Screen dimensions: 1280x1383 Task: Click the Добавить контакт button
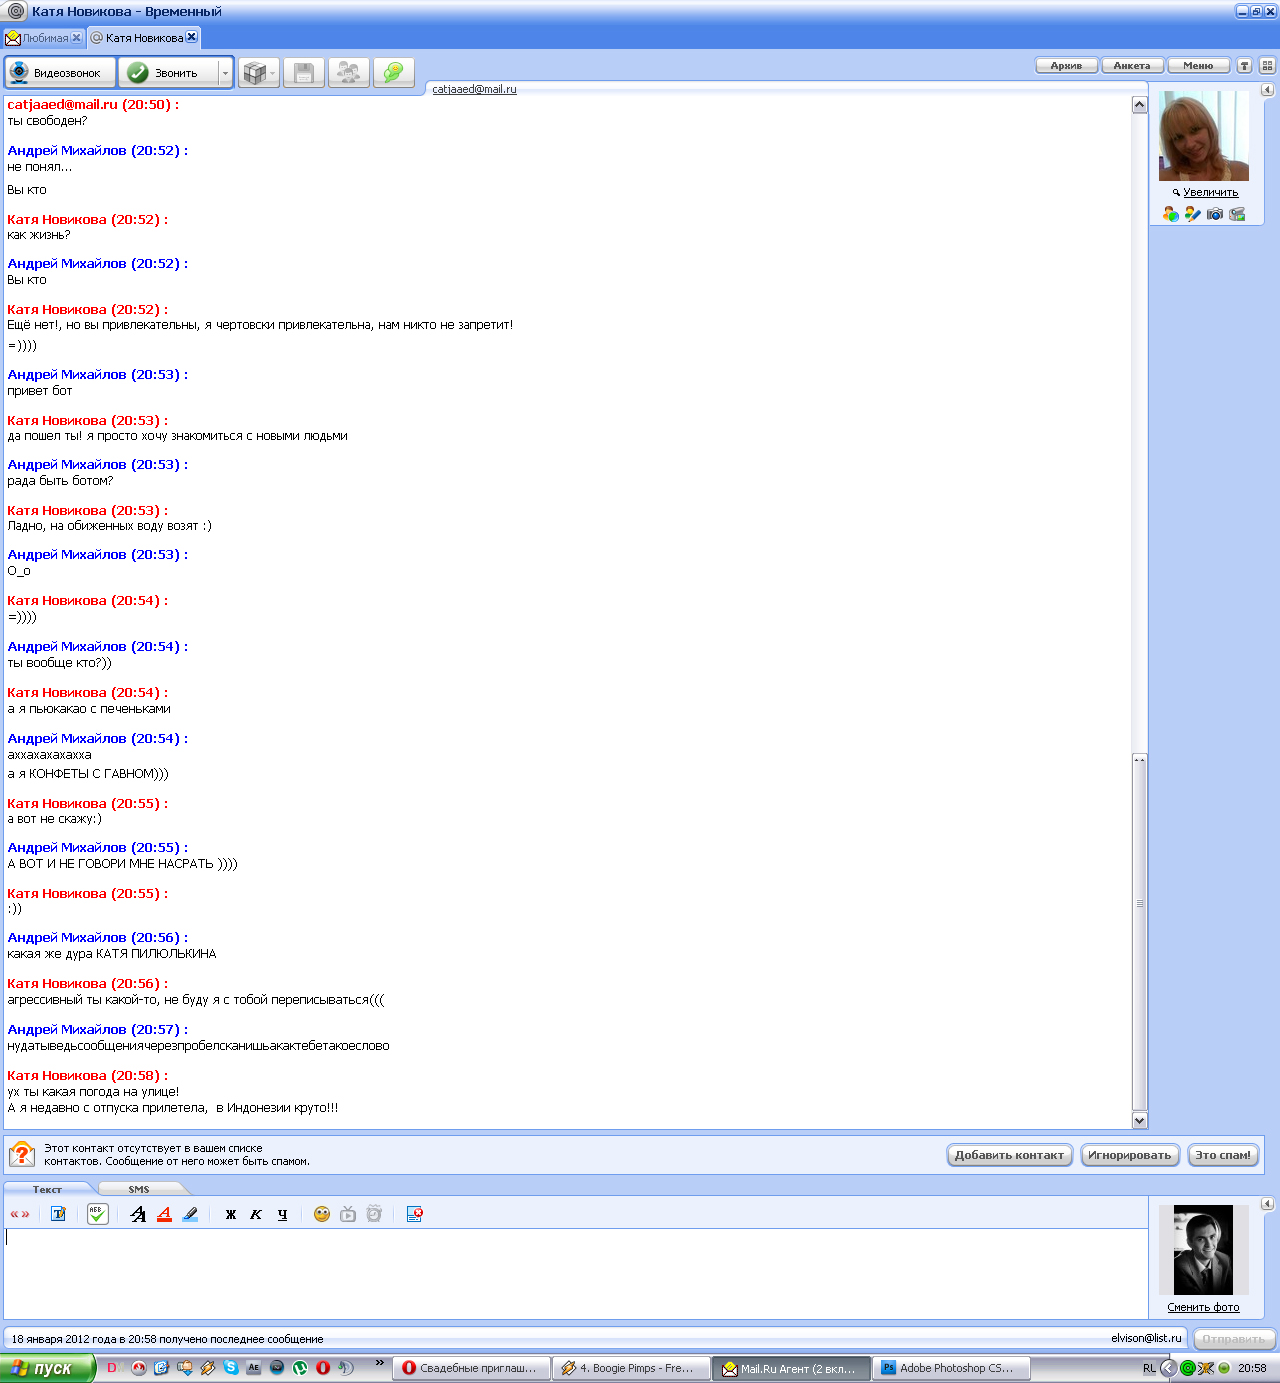pyautogui.click(x=1009, y=1155)
